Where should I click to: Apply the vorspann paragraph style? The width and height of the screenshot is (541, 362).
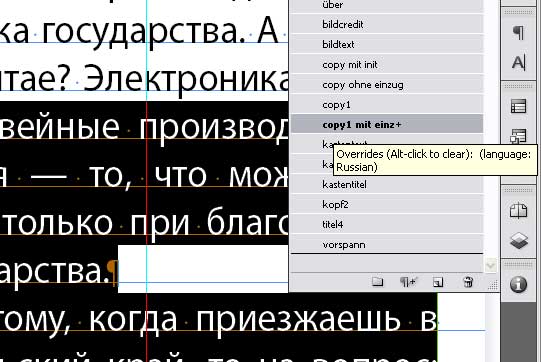pos(386,245)
